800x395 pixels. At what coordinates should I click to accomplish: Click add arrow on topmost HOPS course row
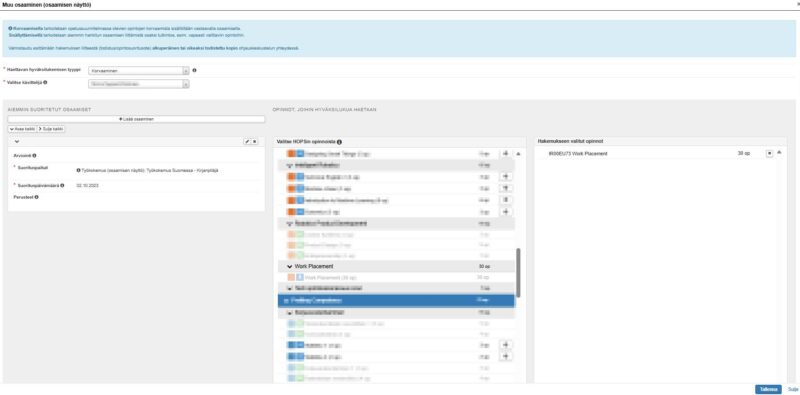[x=505, y=153]
